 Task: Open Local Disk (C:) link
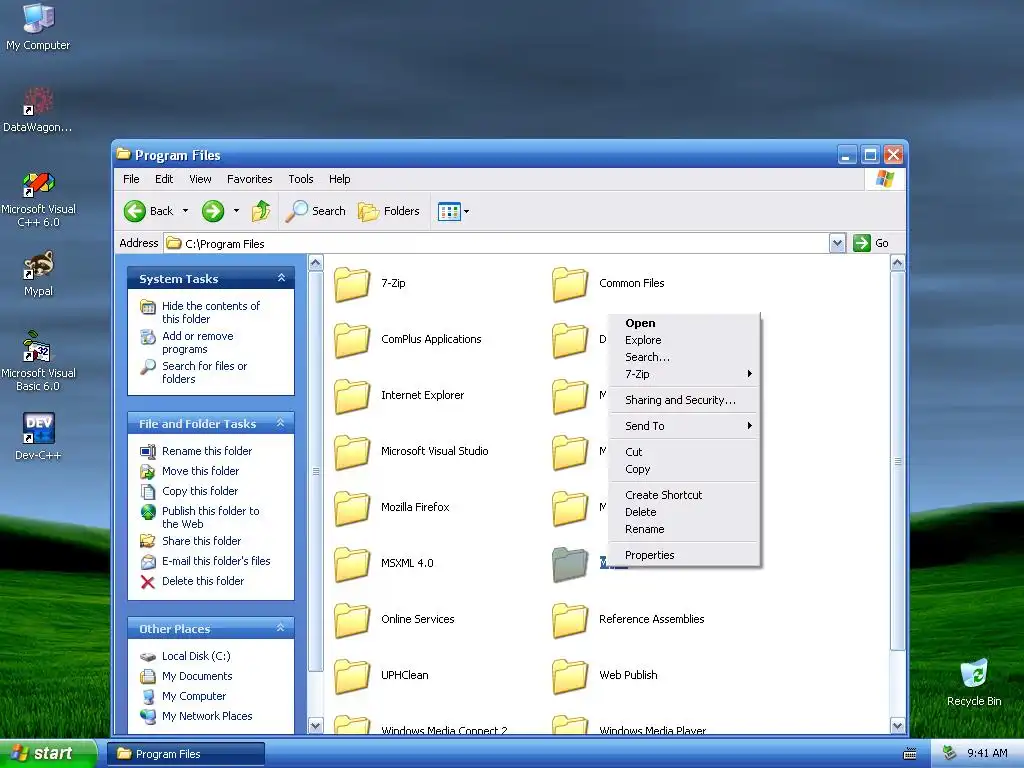coord(196,656)
